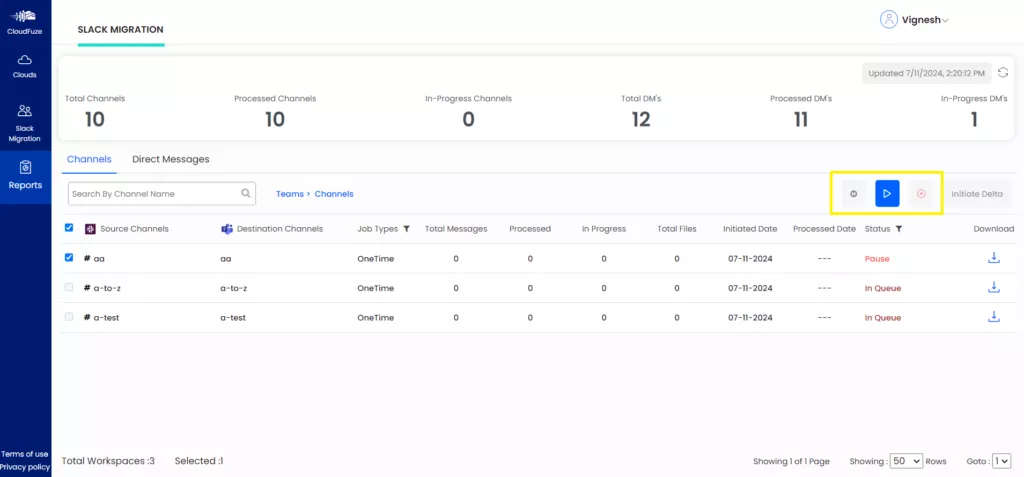Check the a-to-z channel checkbox

69,287
